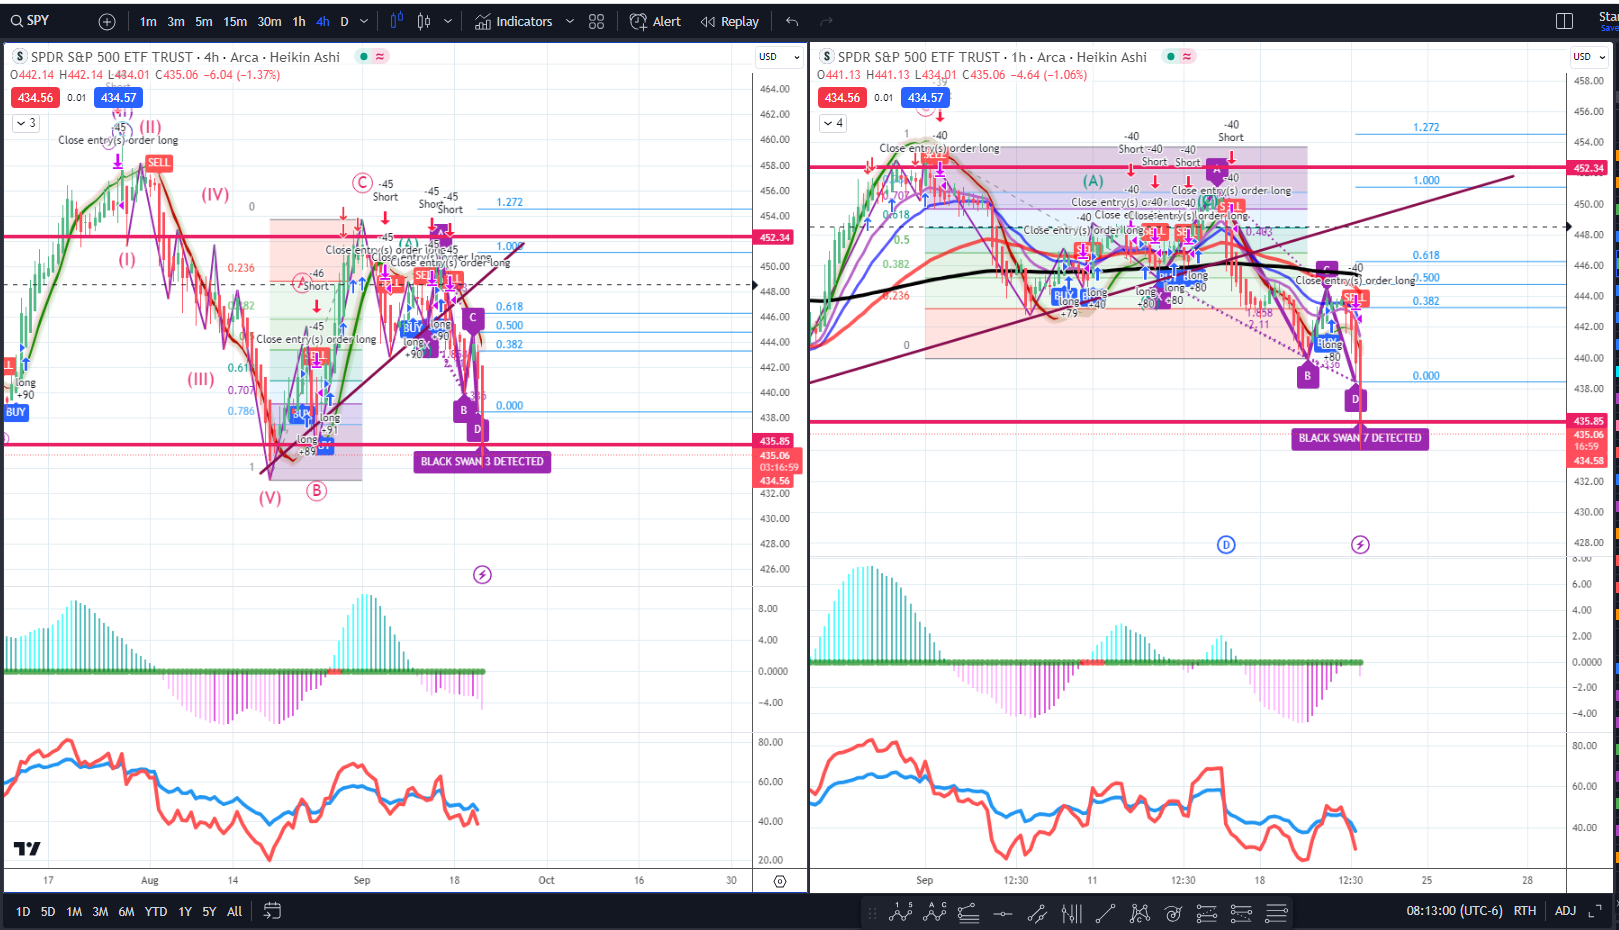Select the 5D date range
The height and width of the screenshot is (930, 1619).
[48, 911]
